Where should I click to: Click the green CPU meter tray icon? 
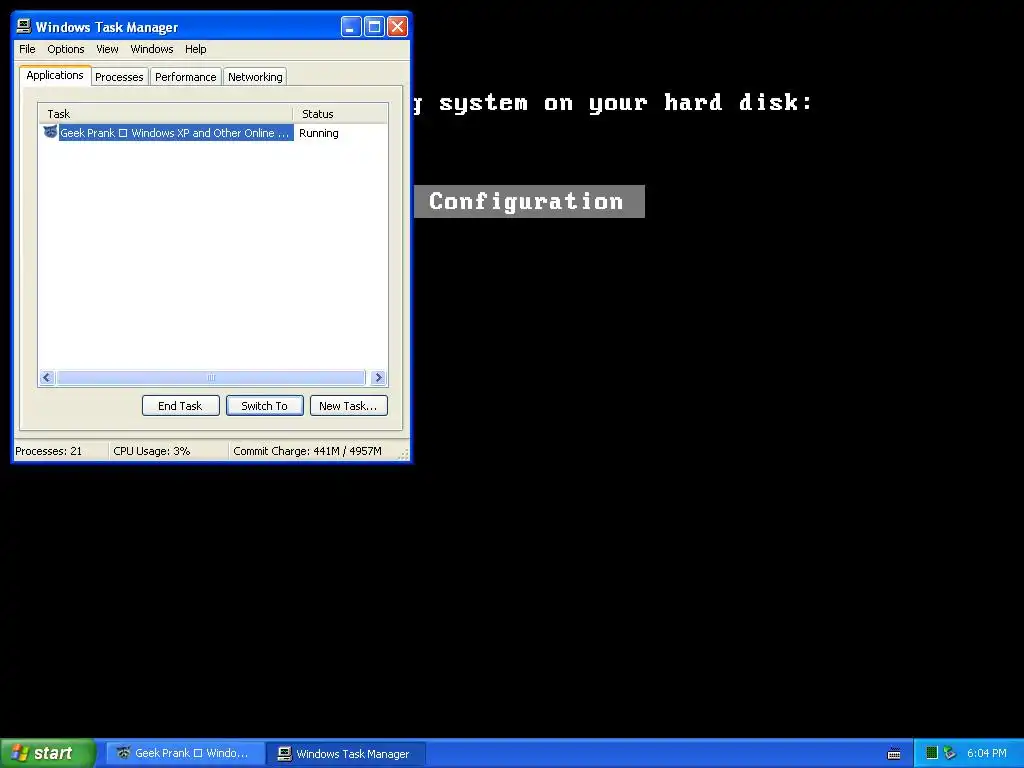(x=932, y=753)
